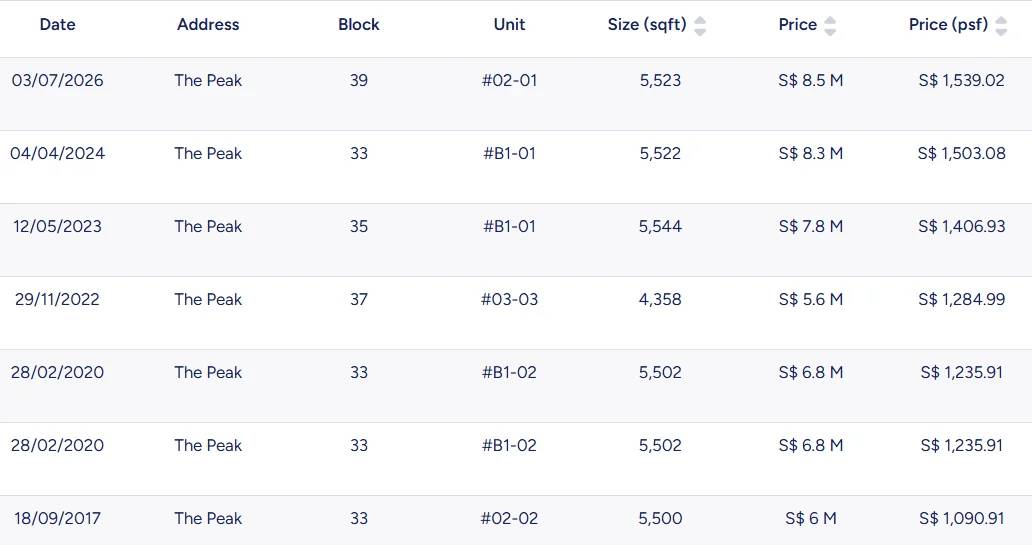Open the 03/07/2026 transaction row
1032x545 pixels.
(x=516, y=93)
